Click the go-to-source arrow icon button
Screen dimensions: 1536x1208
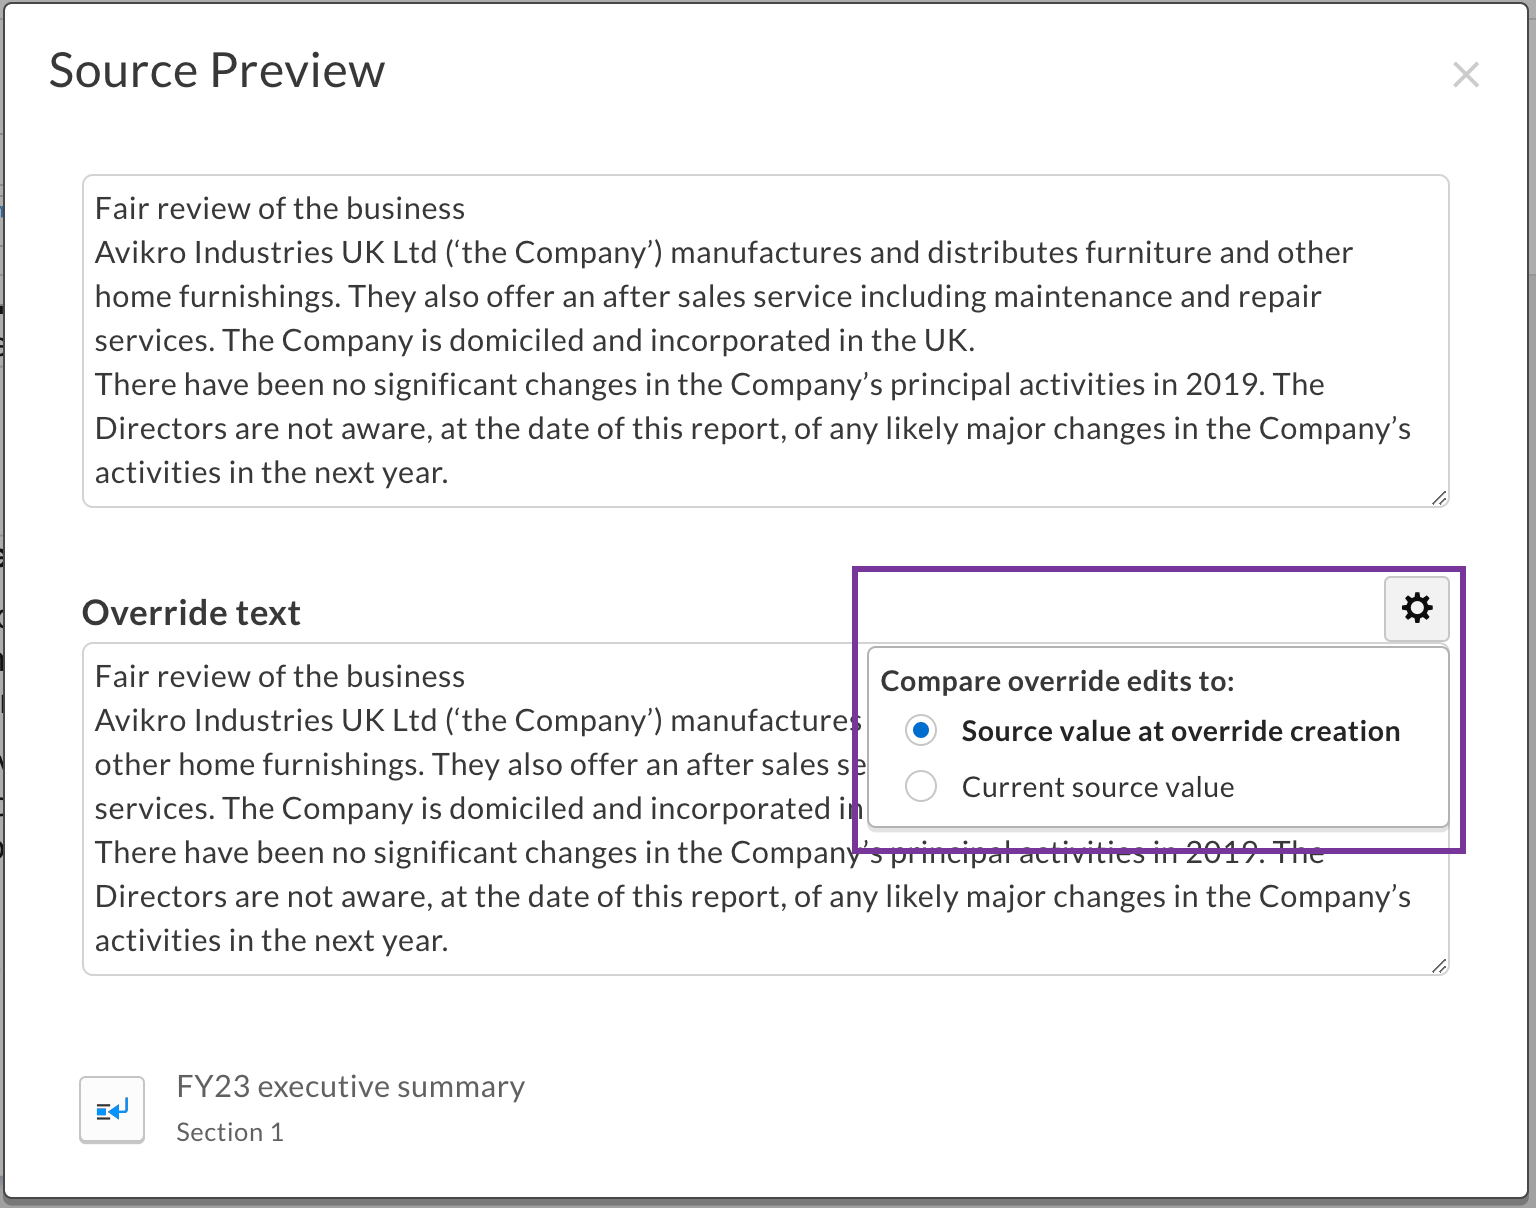click(112, 1110)
